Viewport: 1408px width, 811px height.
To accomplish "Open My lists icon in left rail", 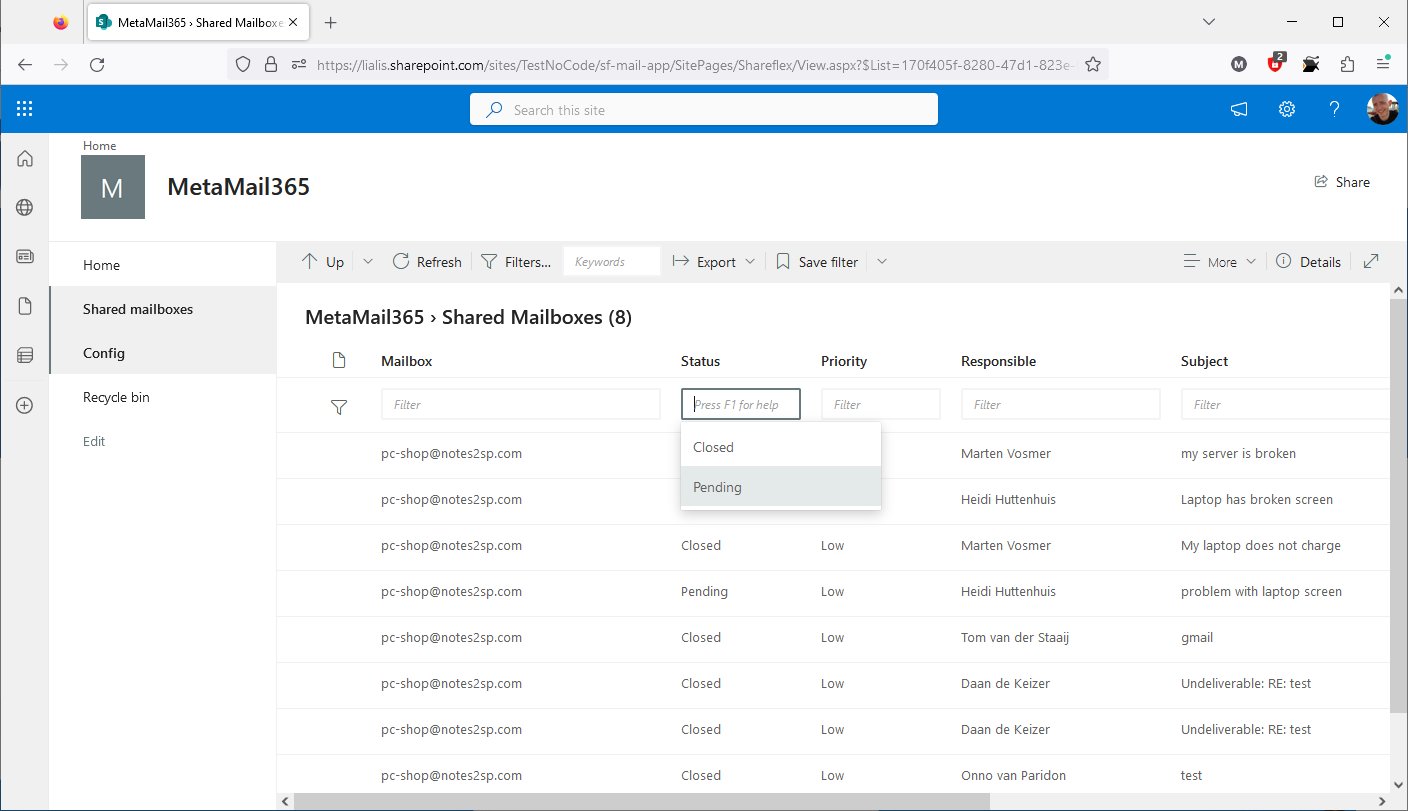I will 25,355.
